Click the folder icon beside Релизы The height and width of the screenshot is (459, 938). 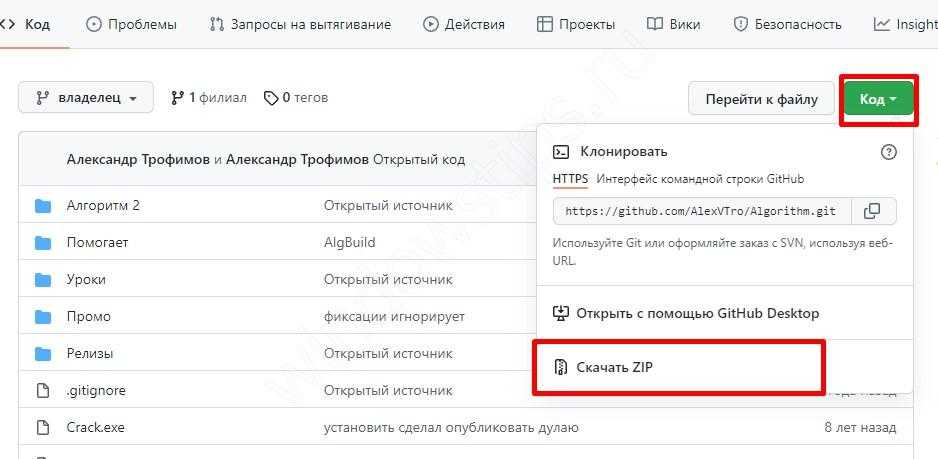(43, 354)
